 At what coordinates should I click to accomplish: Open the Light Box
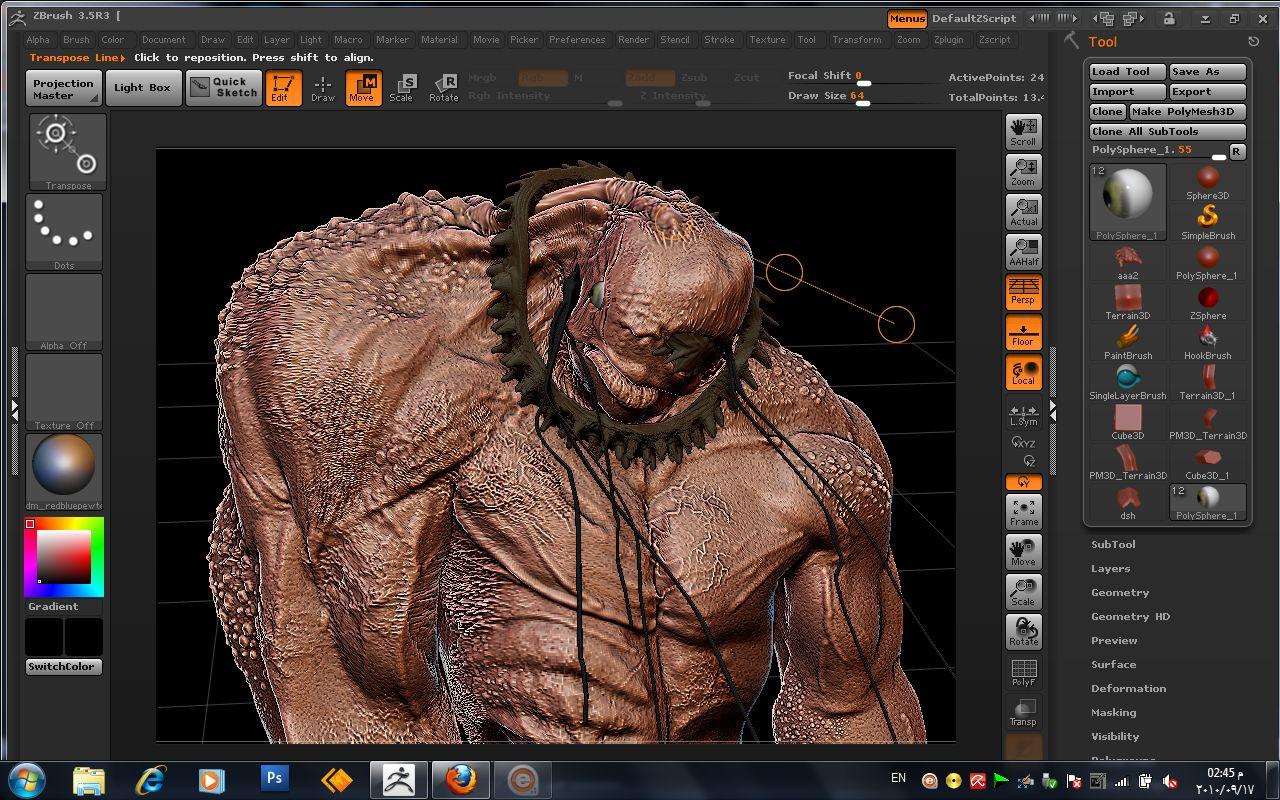pos(142,88)
